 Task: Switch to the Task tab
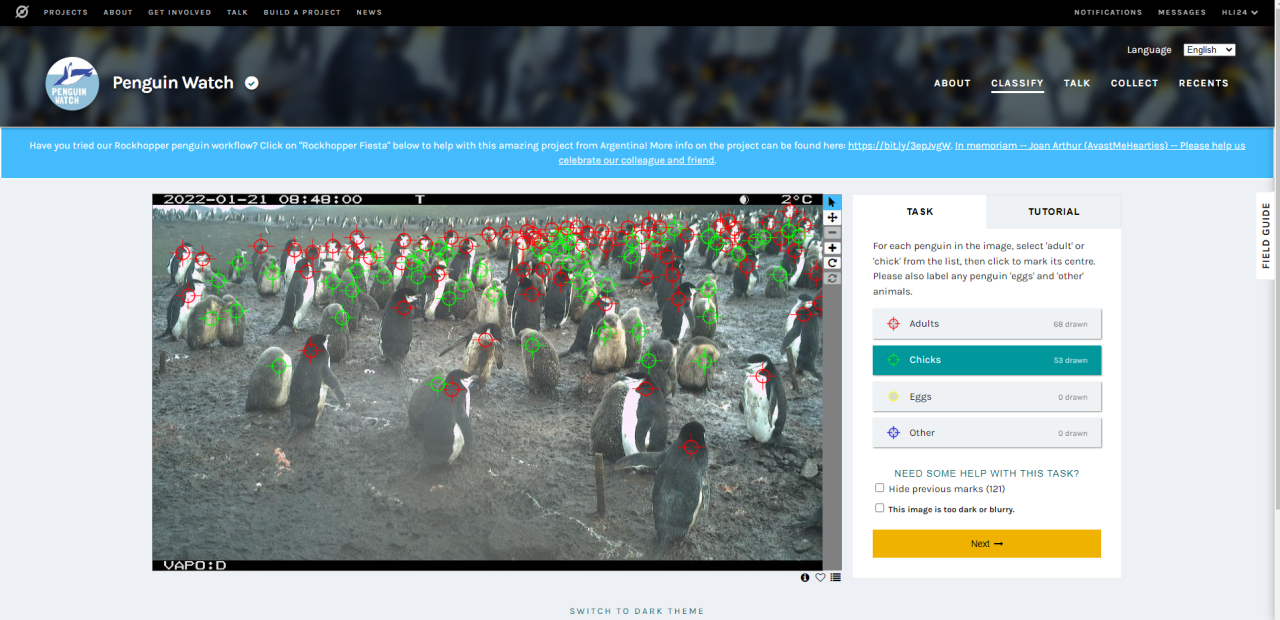click(x=920, y=212)
